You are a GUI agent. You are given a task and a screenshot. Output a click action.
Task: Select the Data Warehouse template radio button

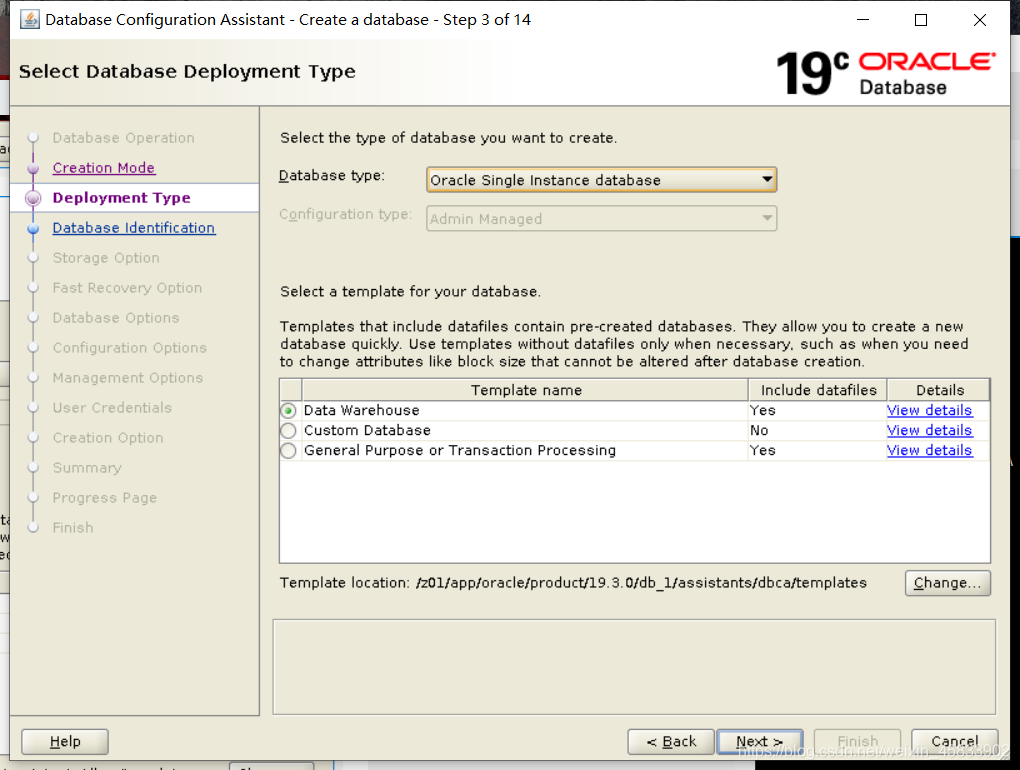288,410
